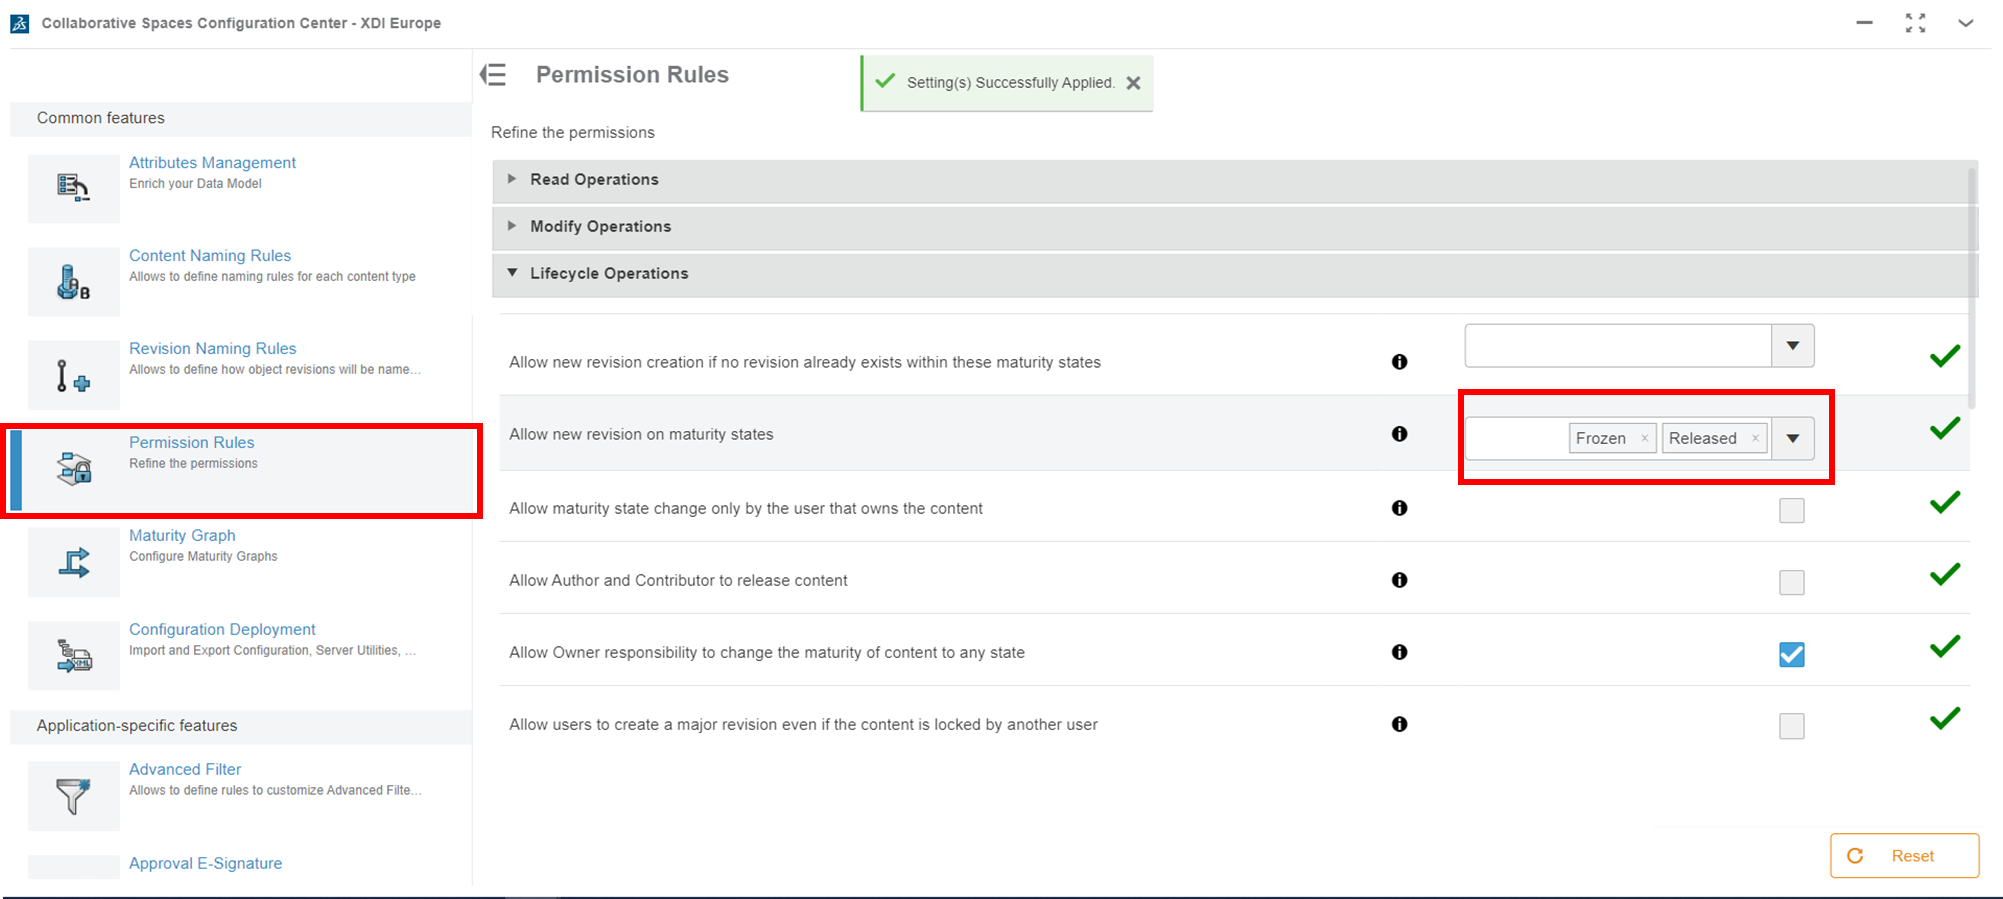This screenshot has height=899, width=2003.
Task: Expand the Modify Operations section
Action: tap(600, 227)
